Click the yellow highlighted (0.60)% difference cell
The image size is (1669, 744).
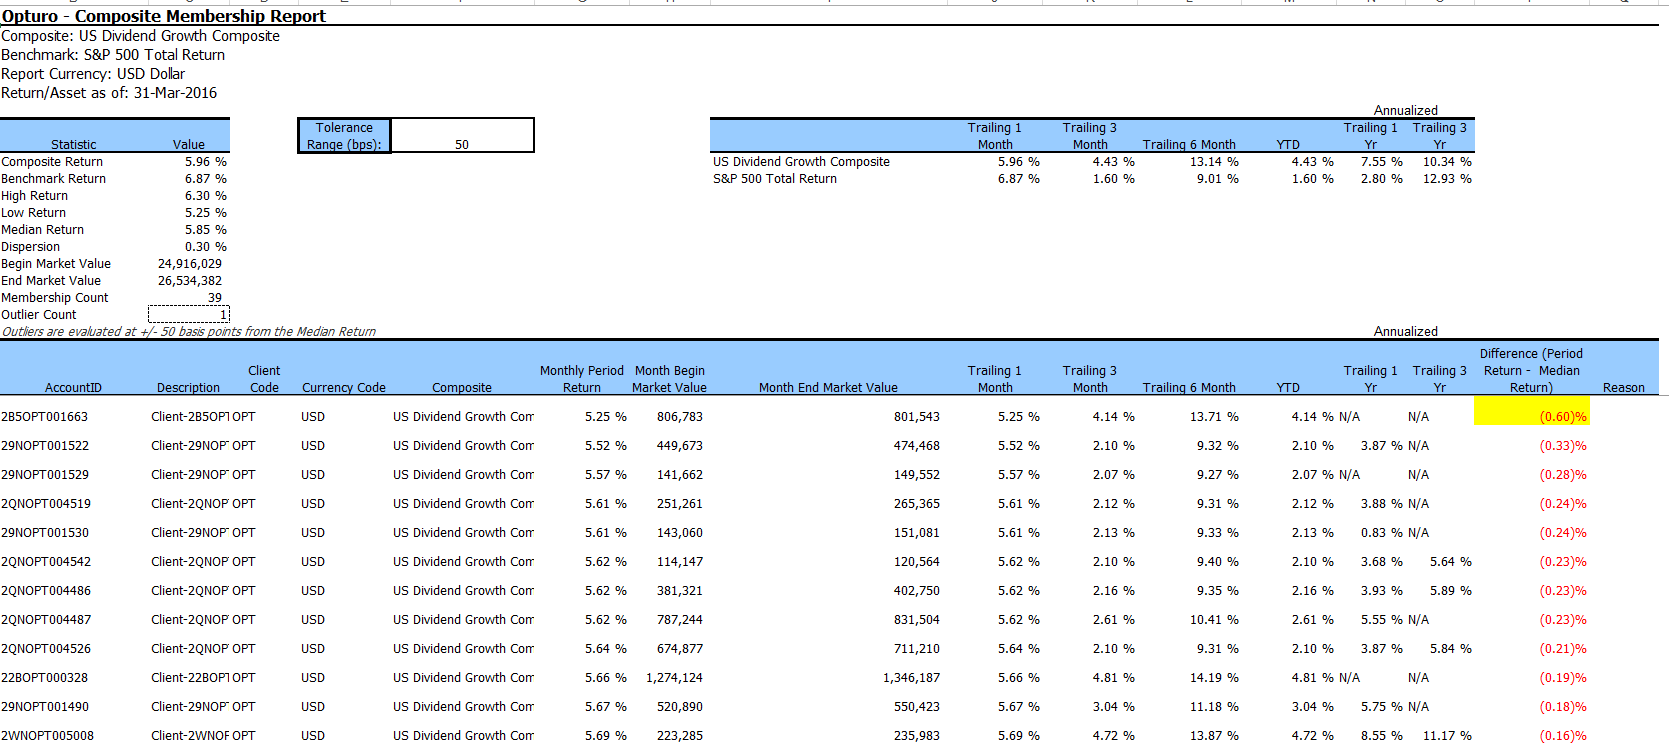click(1531, 417)
